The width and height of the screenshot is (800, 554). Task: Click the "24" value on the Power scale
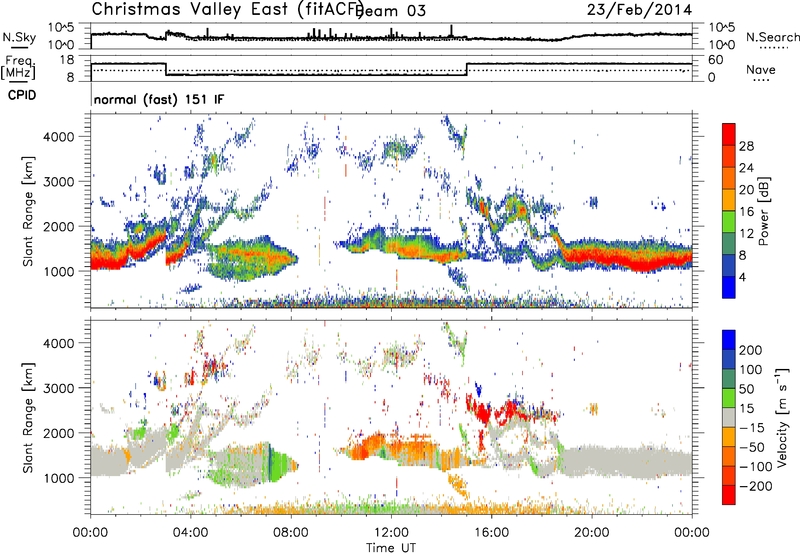[x=746, y=168]
